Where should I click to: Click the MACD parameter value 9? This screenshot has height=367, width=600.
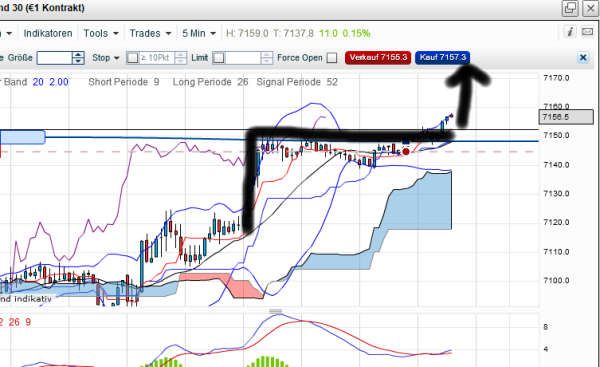[28, 322]
